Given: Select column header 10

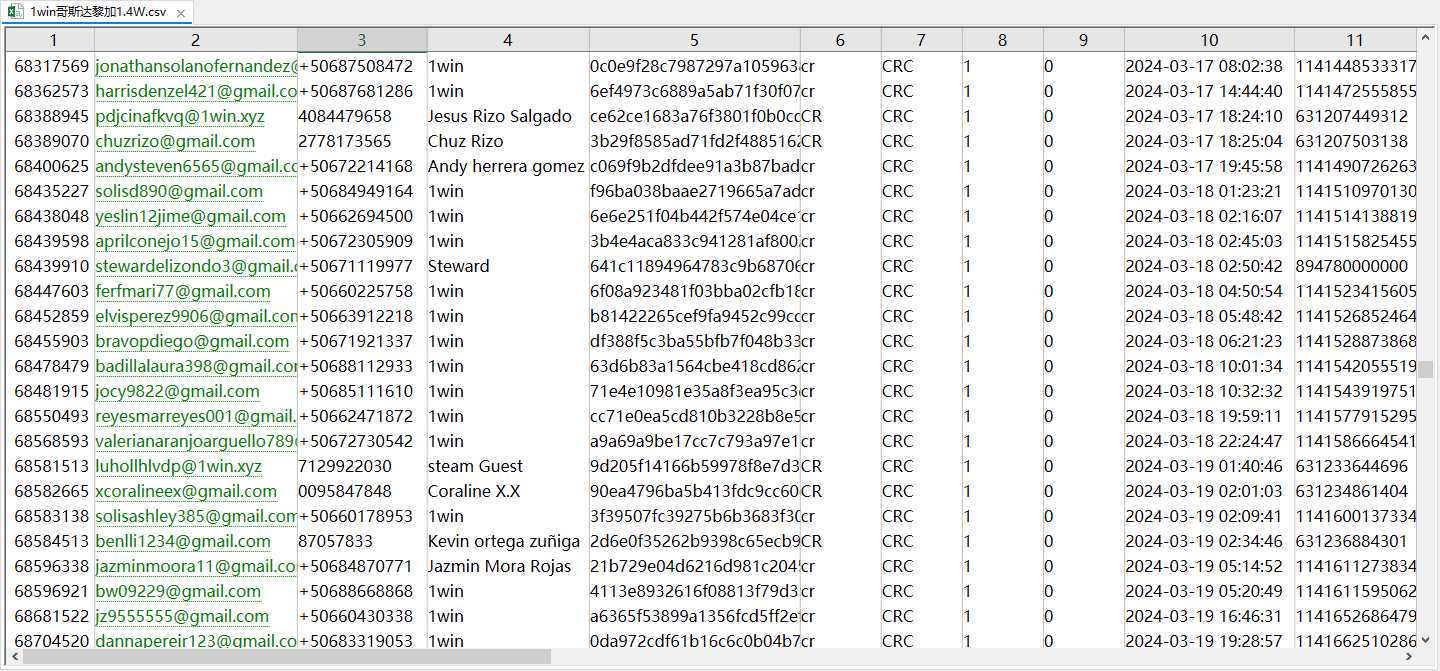Looking at the screenshot, I should [1209, 40].
